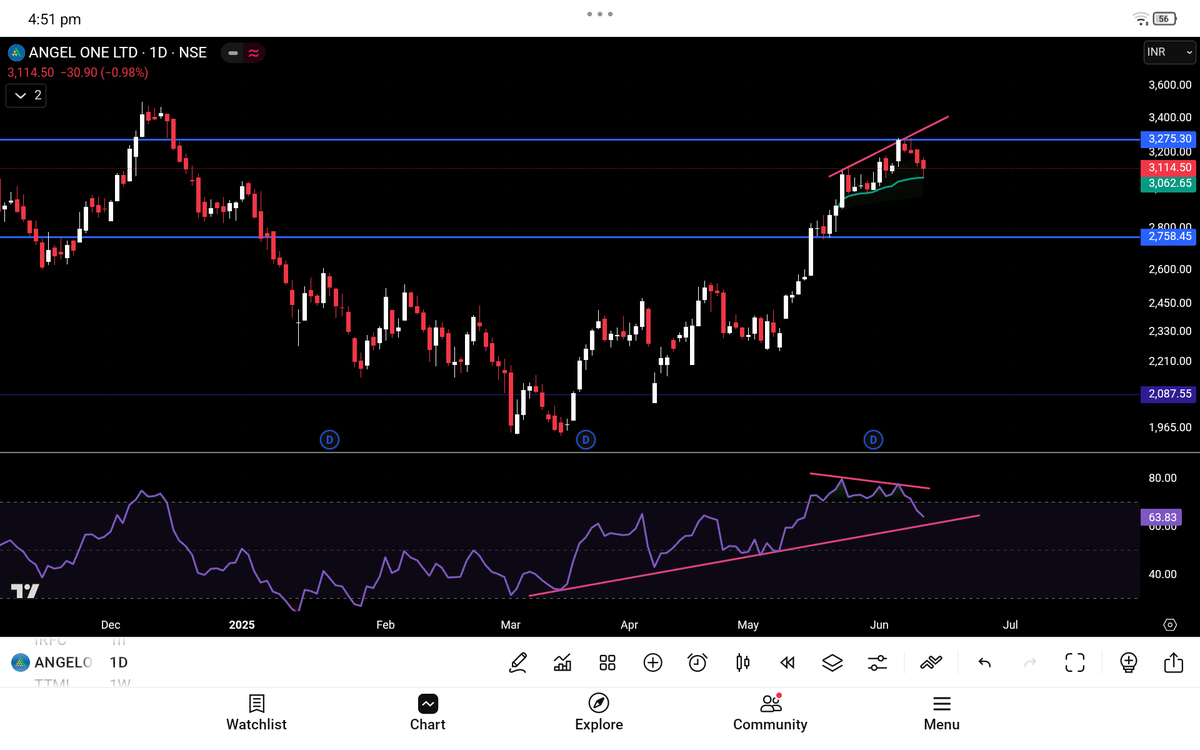
Task: Tap the 3,114.50 −30.90 price change line
Action: 77,73
